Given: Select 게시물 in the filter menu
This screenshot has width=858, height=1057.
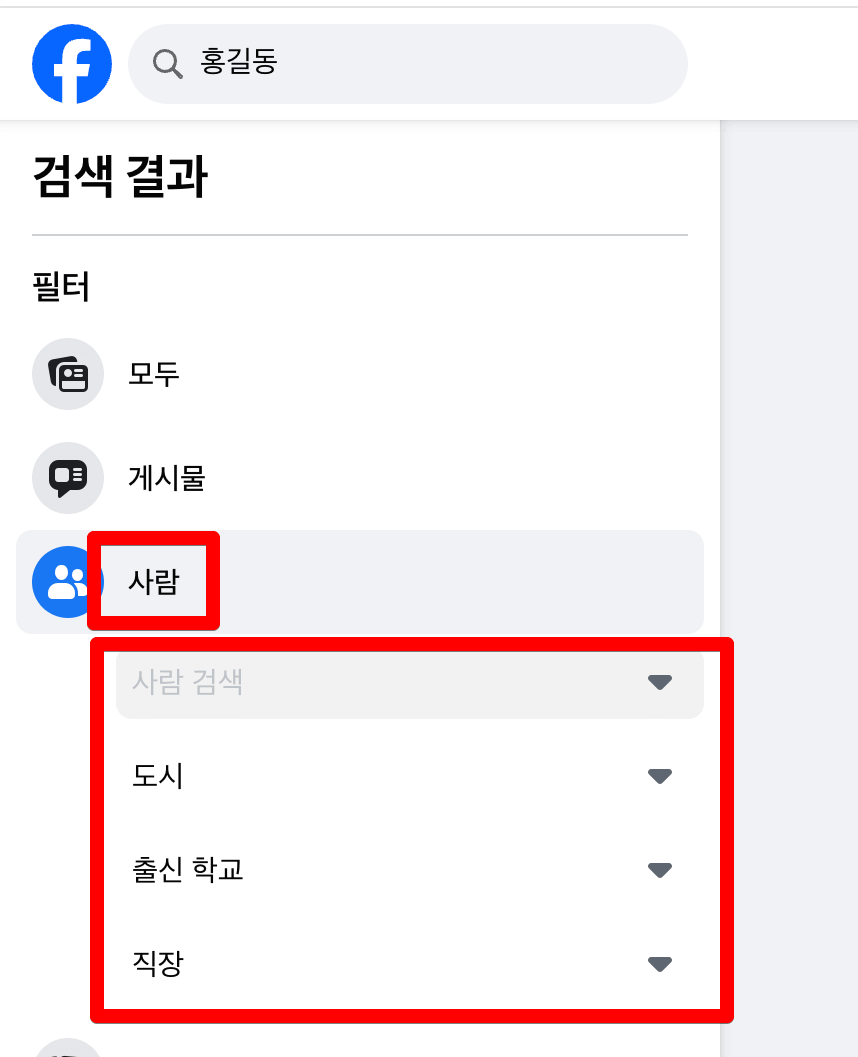Looking at the screenshot, I should click(168, 478).
